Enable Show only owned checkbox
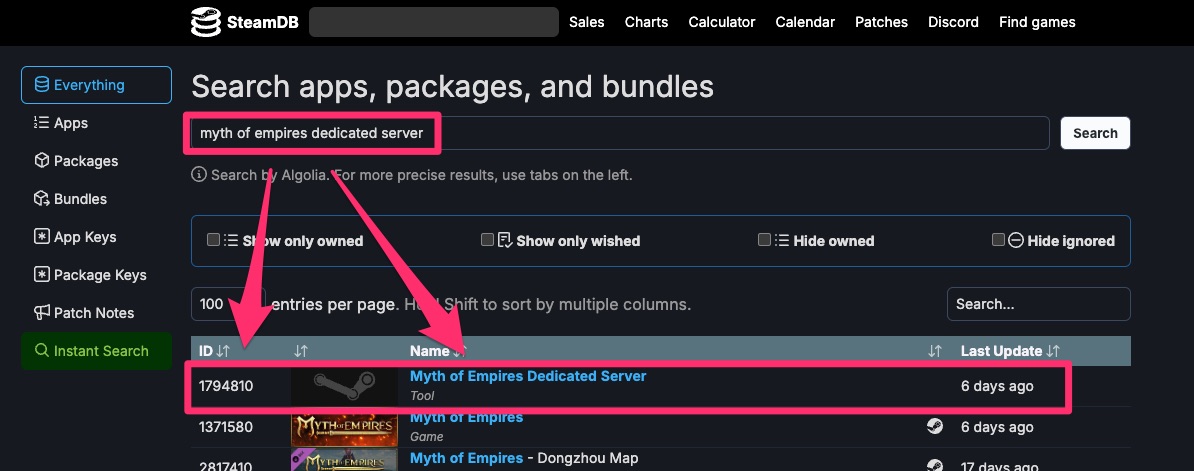The image size is (1194, 471). (x=213, y=240)
